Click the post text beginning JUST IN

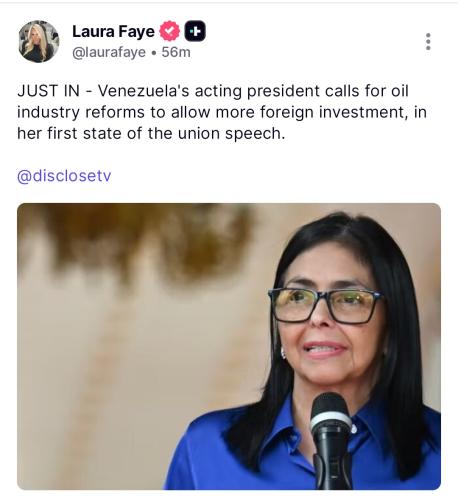click(x=222, y=112)
